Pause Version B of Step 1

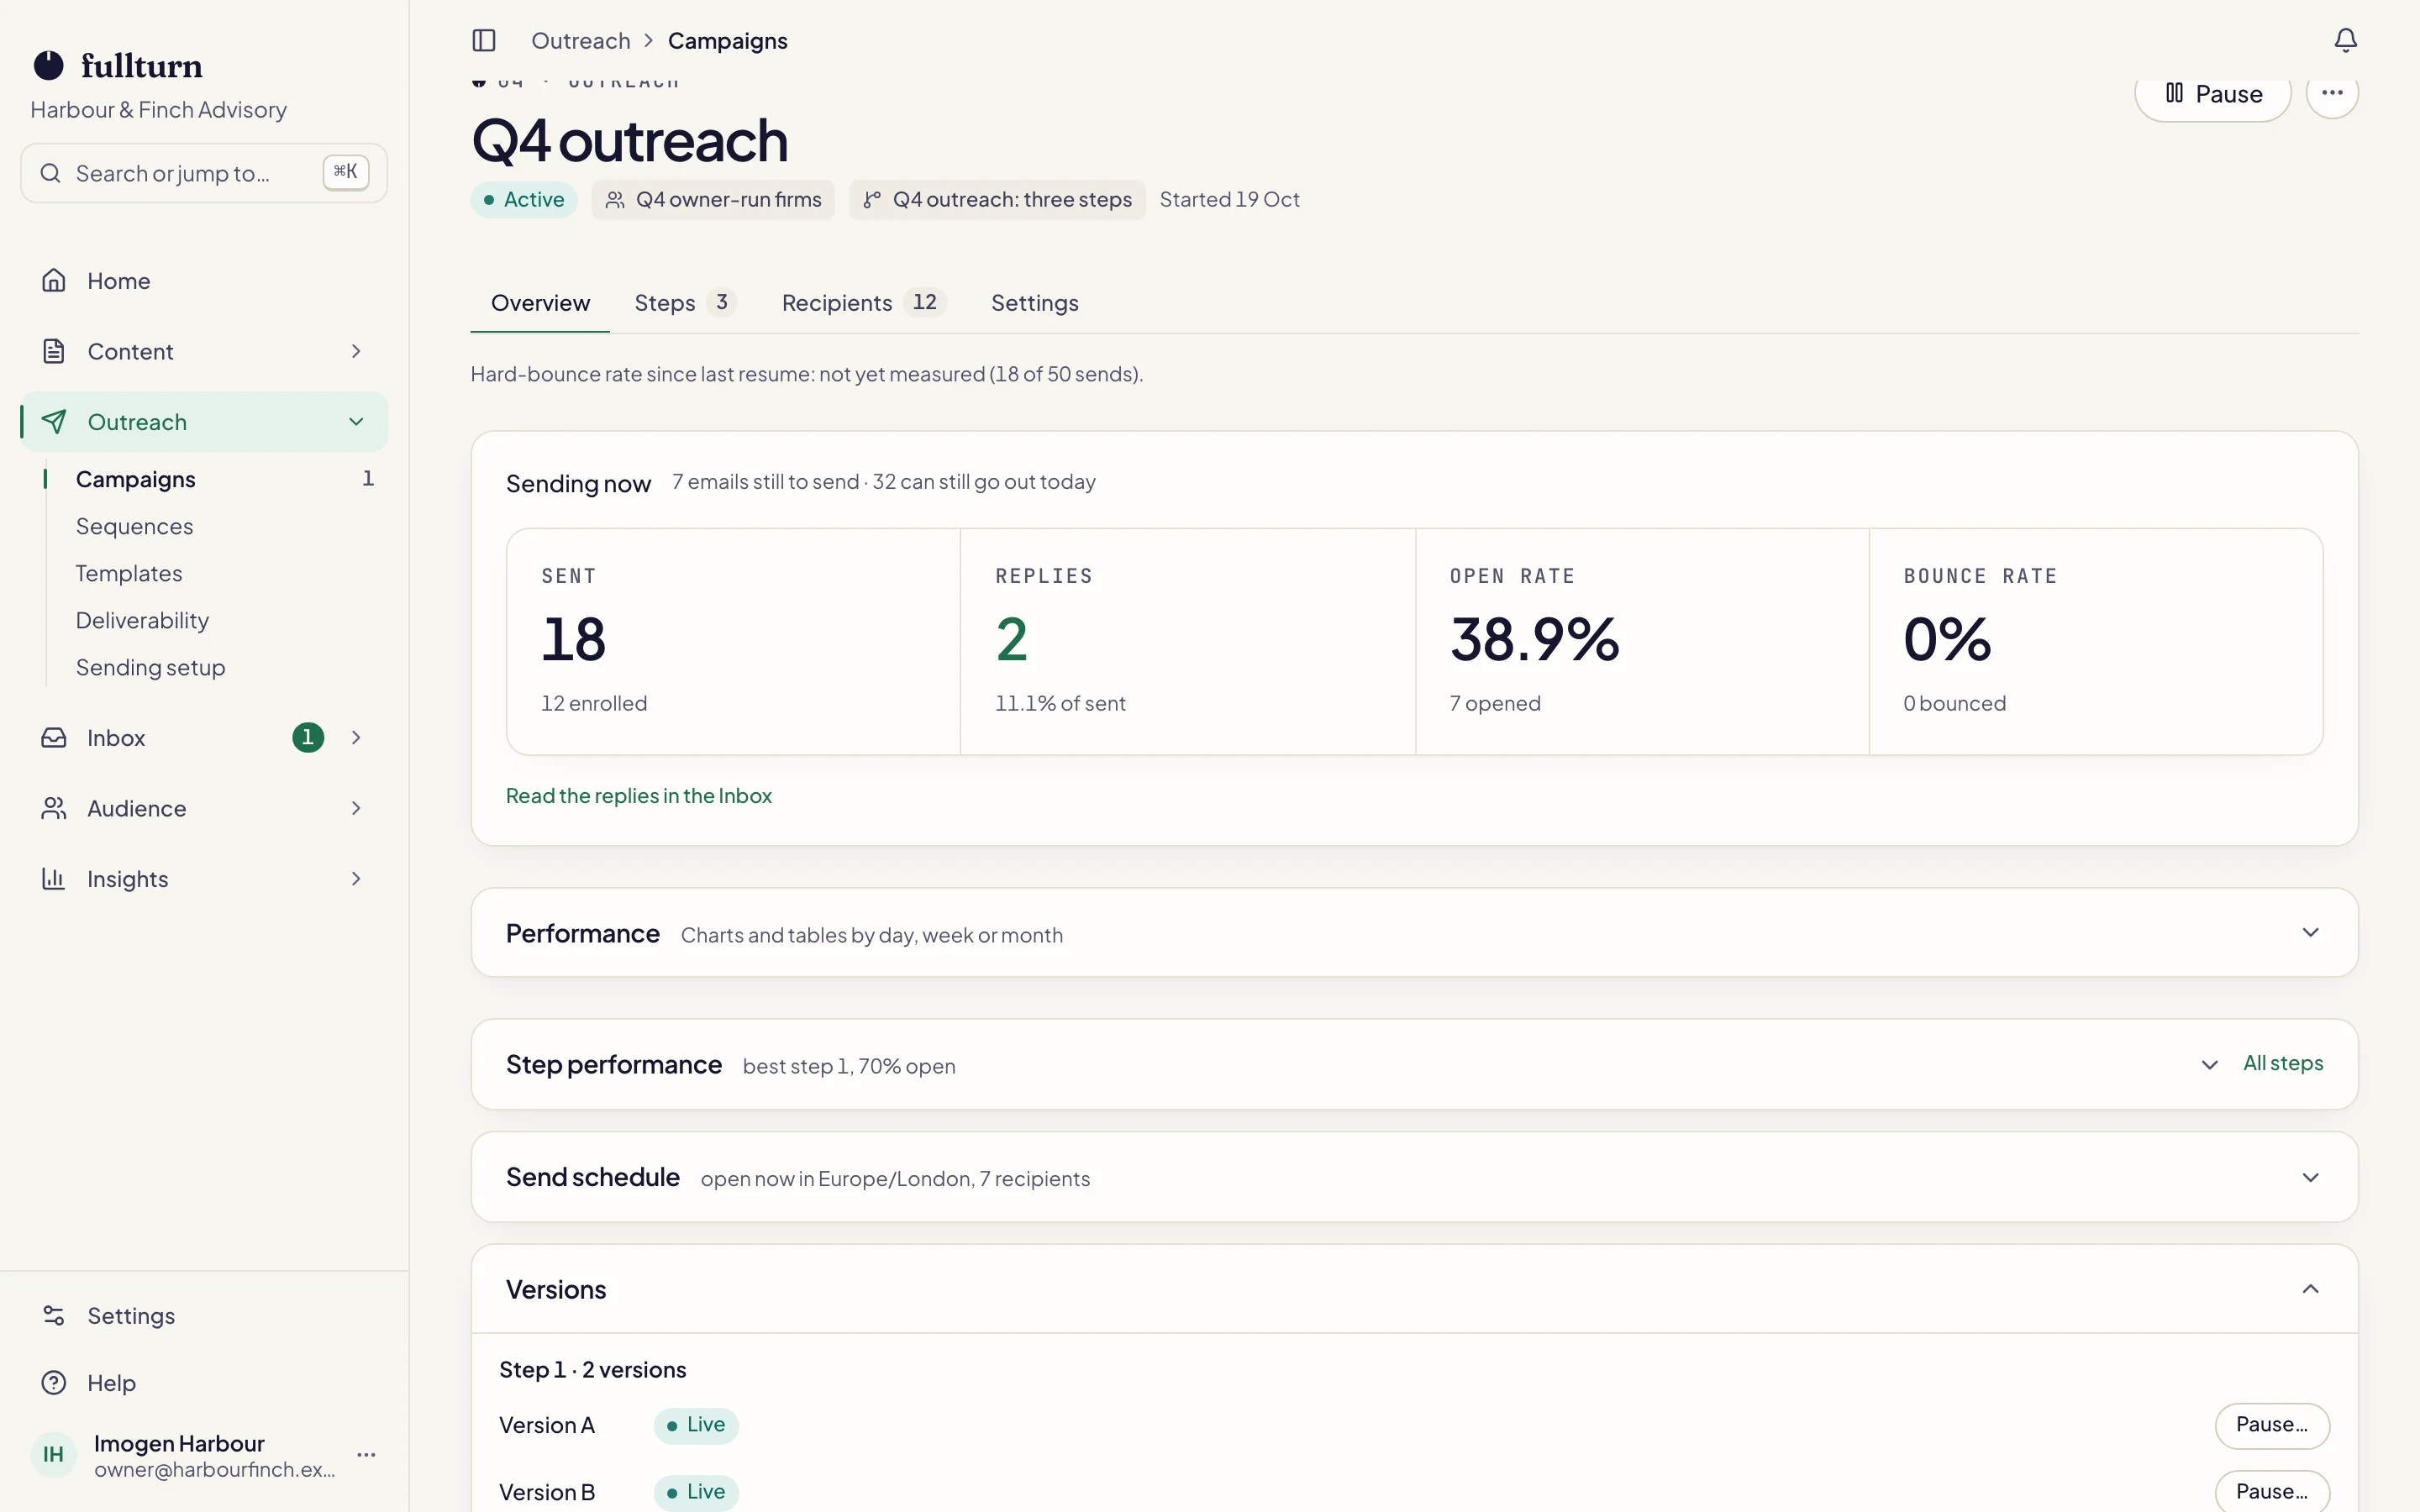2271,1491
